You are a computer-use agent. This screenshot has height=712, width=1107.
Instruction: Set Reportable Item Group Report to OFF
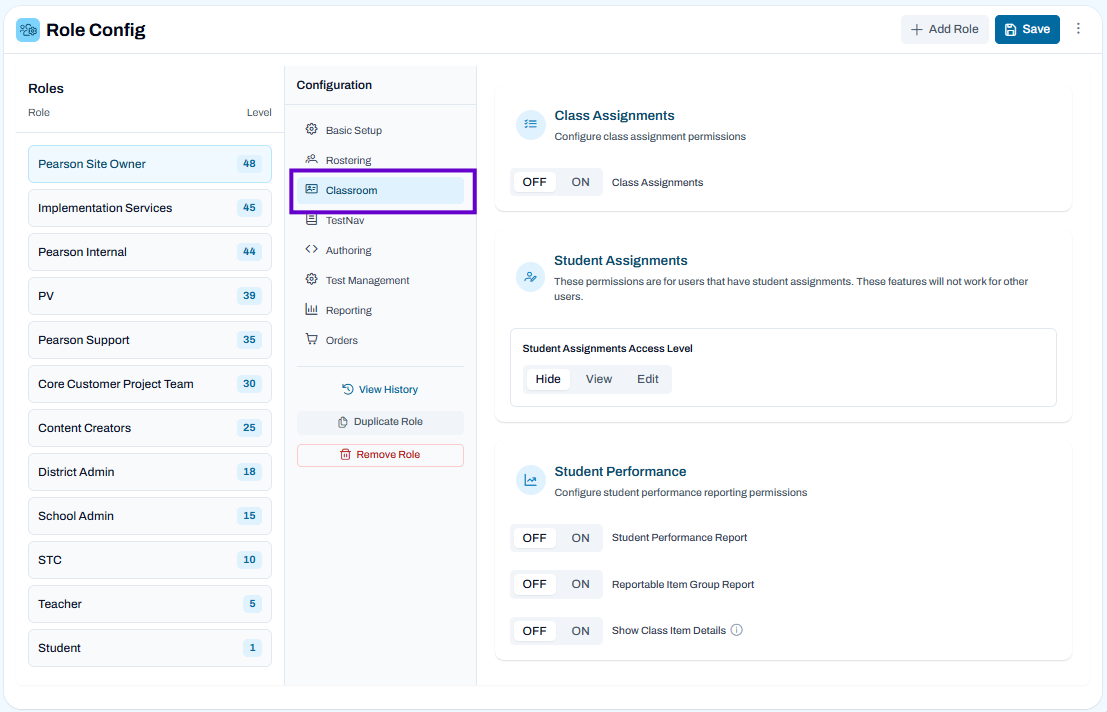[x=534, y=584]
